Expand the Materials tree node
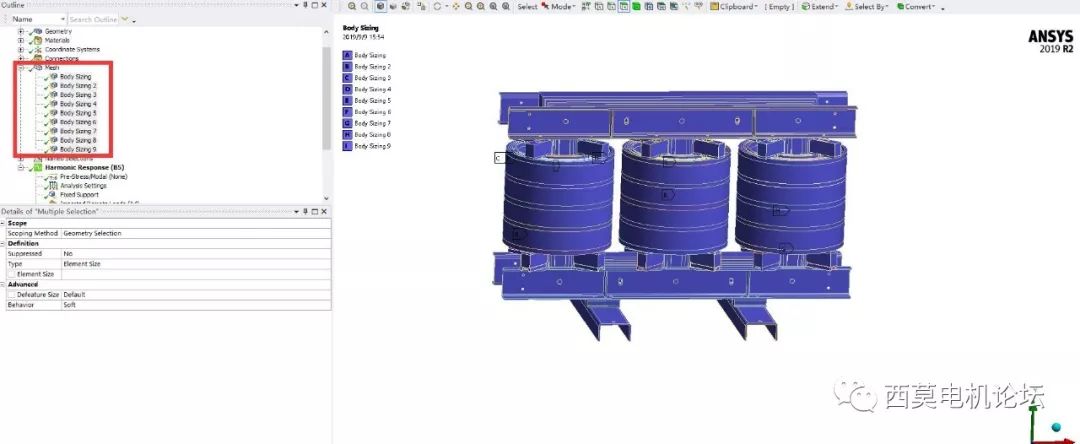 [x=21, y=40]
